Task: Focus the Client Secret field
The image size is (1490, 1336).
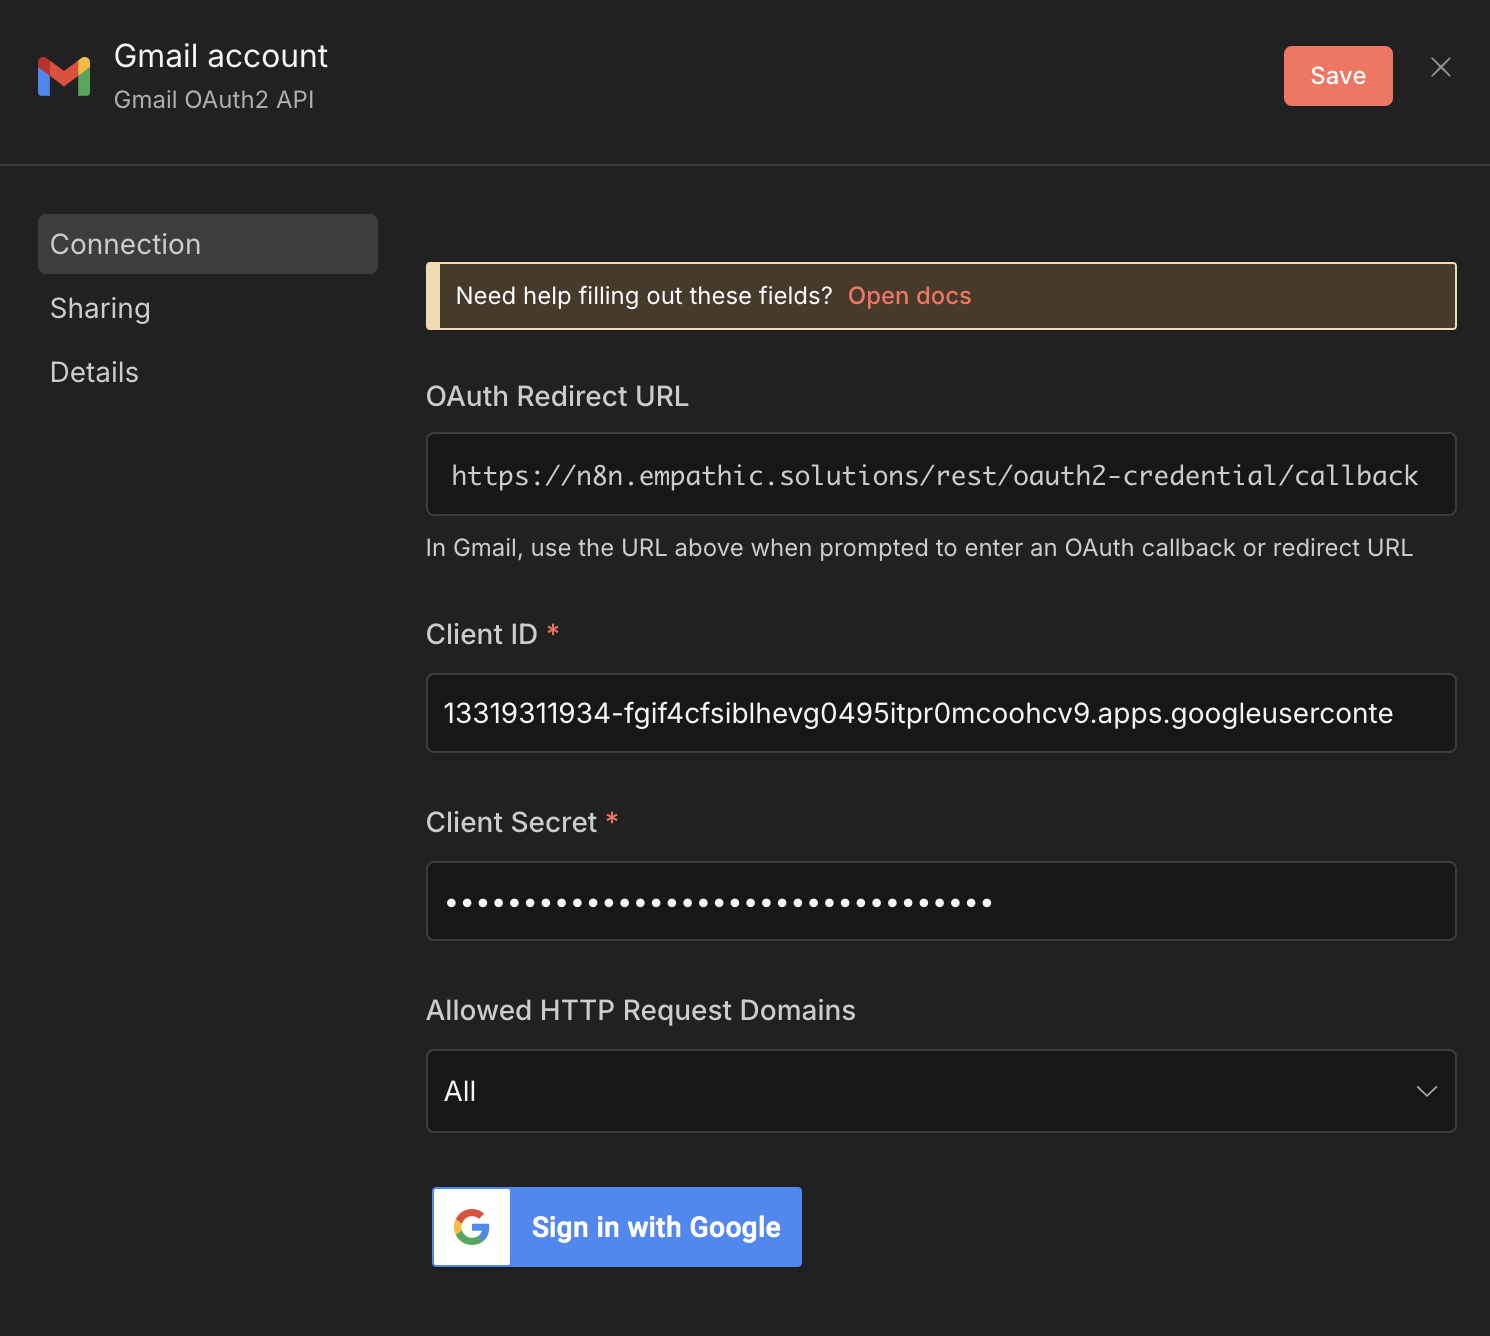Action: (940, 901)
